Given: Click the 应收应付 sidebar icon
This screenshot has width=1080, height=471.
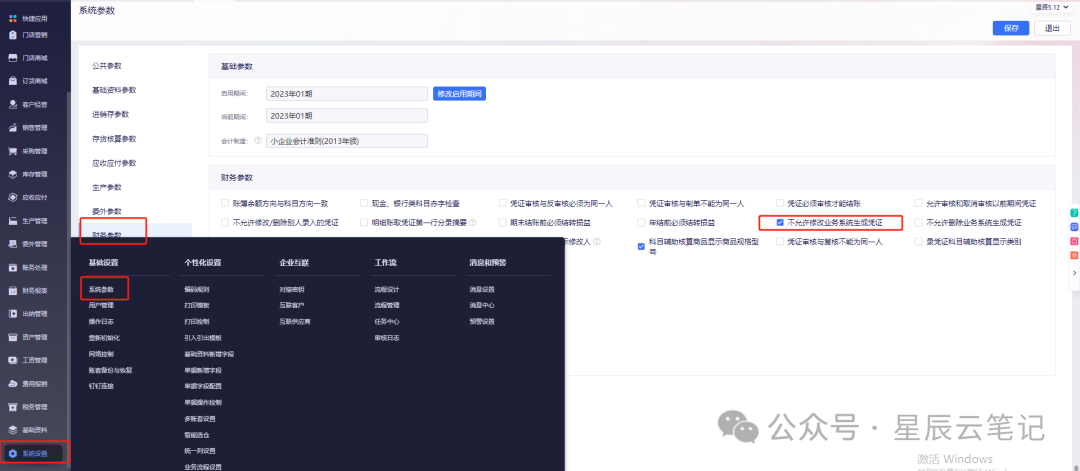Looking at the screenshot, I should pos(13,198).
